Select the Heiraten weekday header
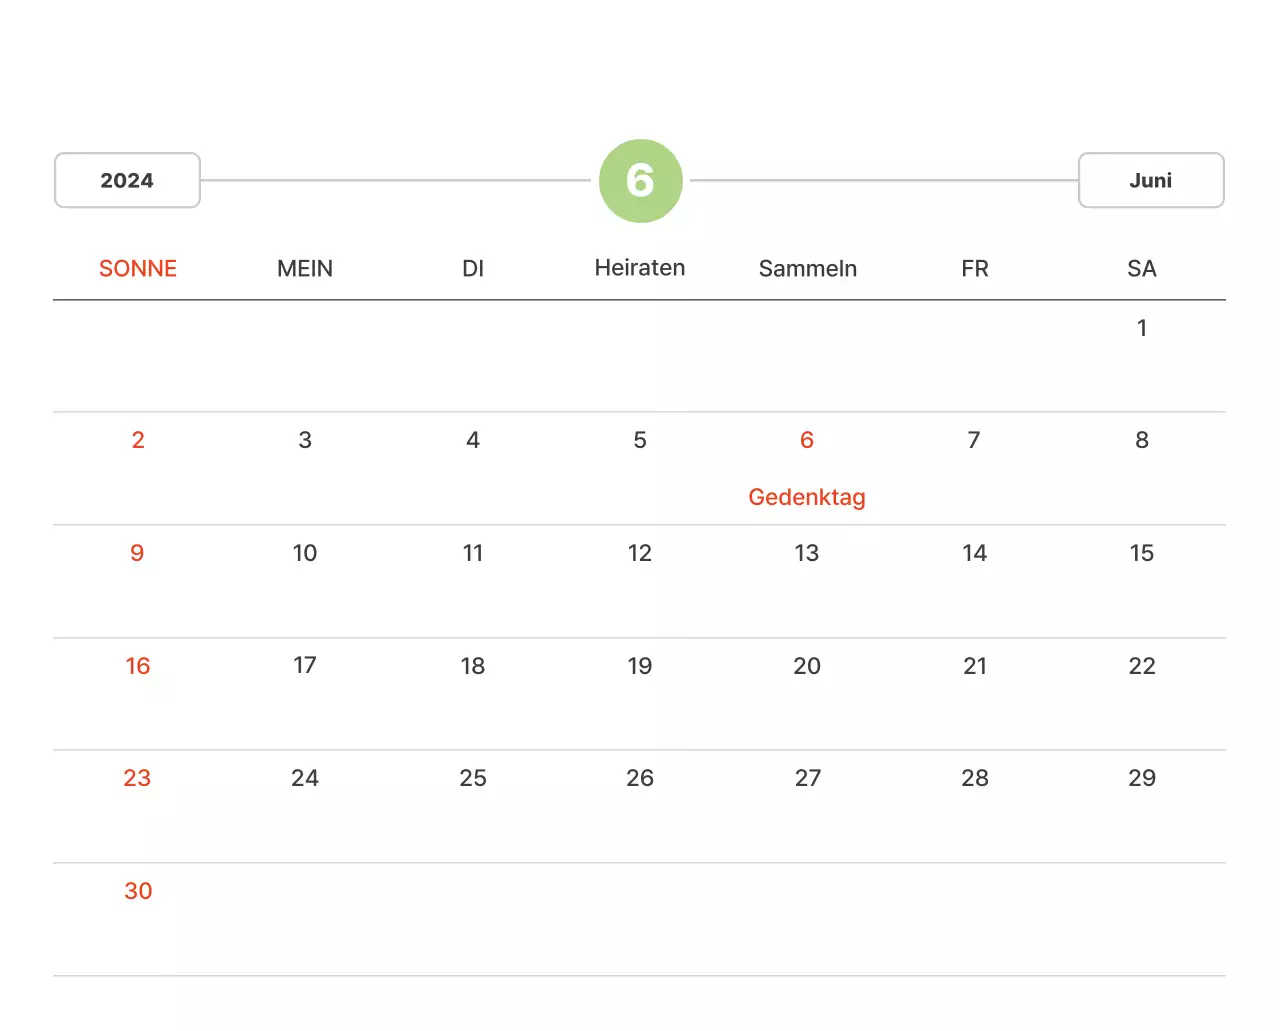This screenshot has width=1280, height=1031. 640,268
